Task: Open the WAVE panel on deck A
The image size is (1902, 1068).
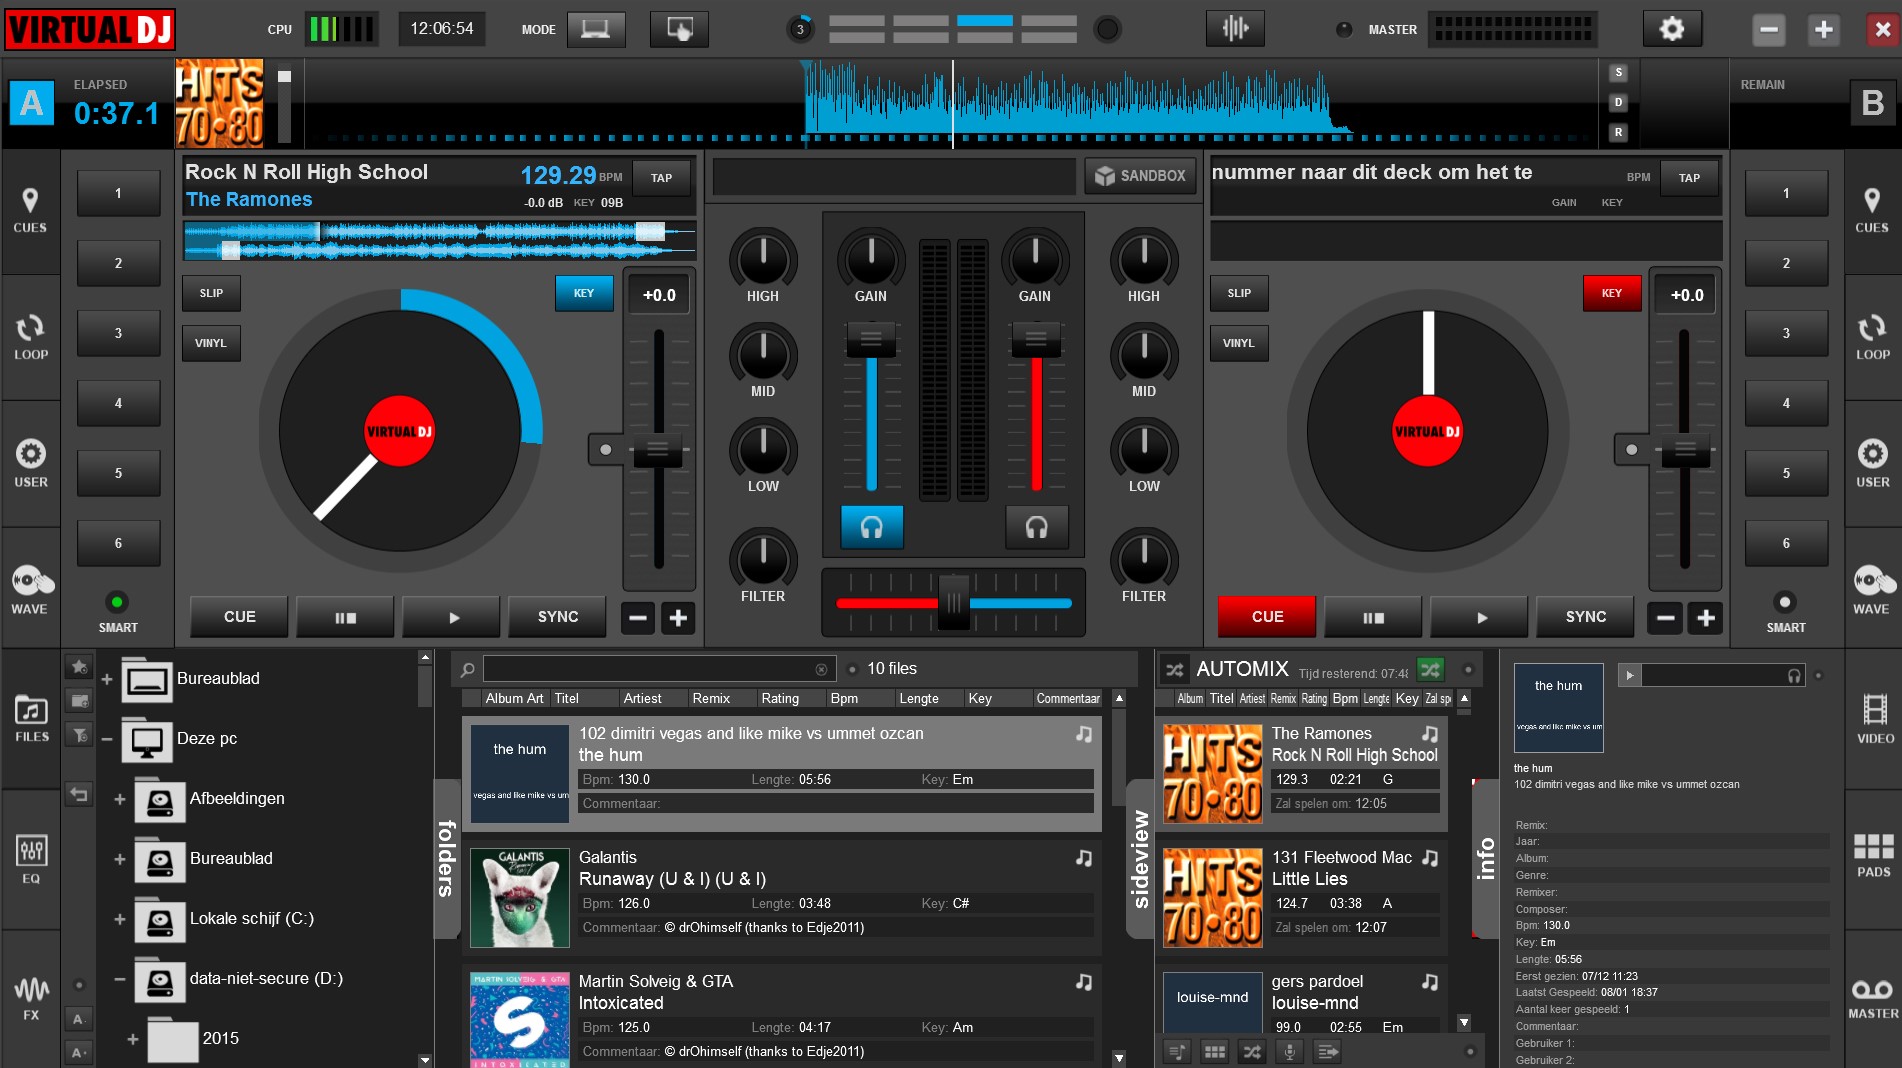Action: pyautogui.click(x=30, y=590)
